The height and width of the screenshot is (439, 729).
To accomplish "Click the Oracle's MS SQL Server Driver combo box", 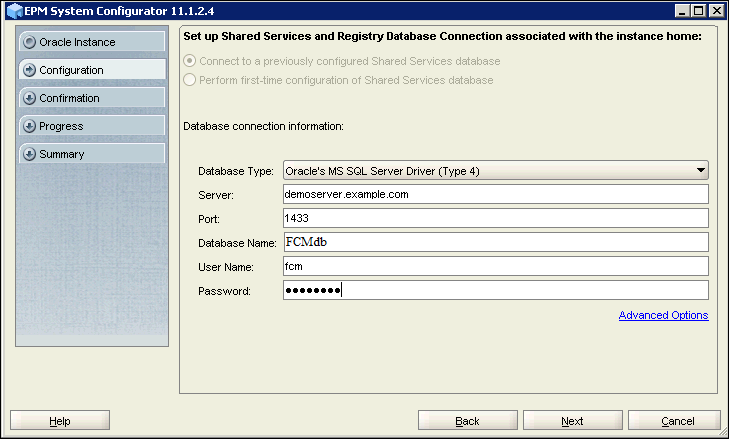I will coord(490,171).
